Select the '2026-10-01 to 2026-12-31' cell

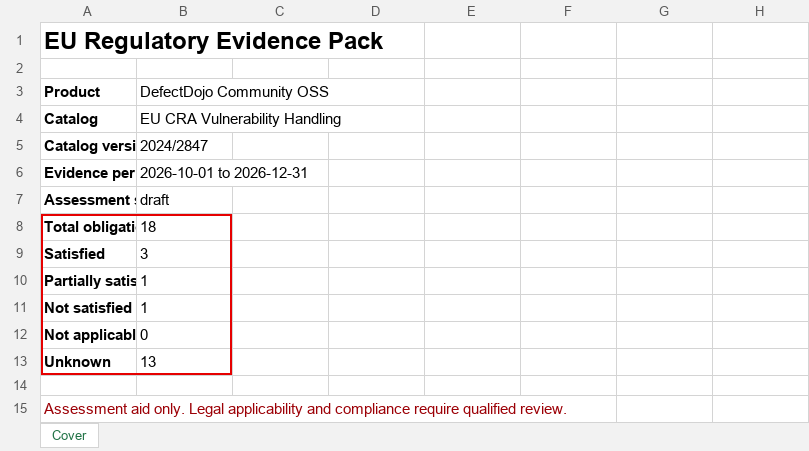[233, 173]
